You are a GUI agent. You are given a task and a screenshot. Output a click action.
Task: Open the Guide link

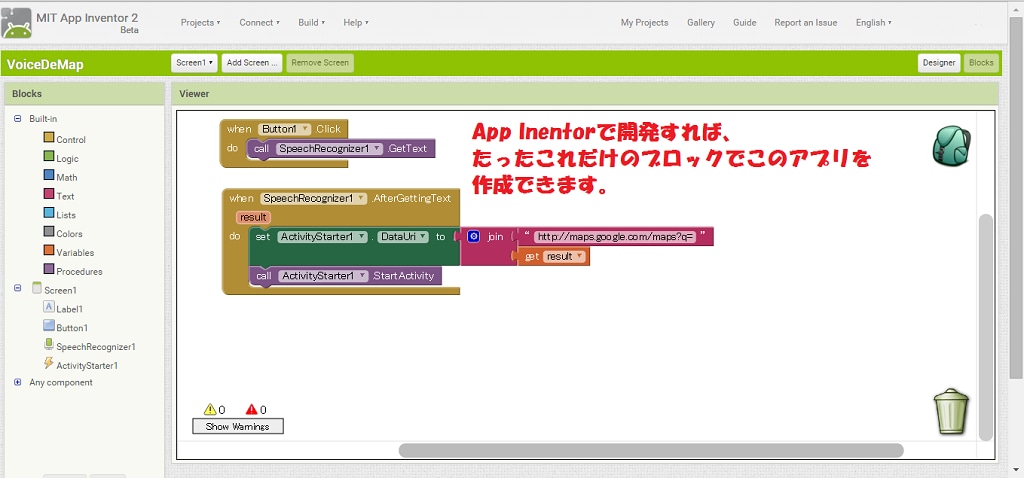coord(744,22)
